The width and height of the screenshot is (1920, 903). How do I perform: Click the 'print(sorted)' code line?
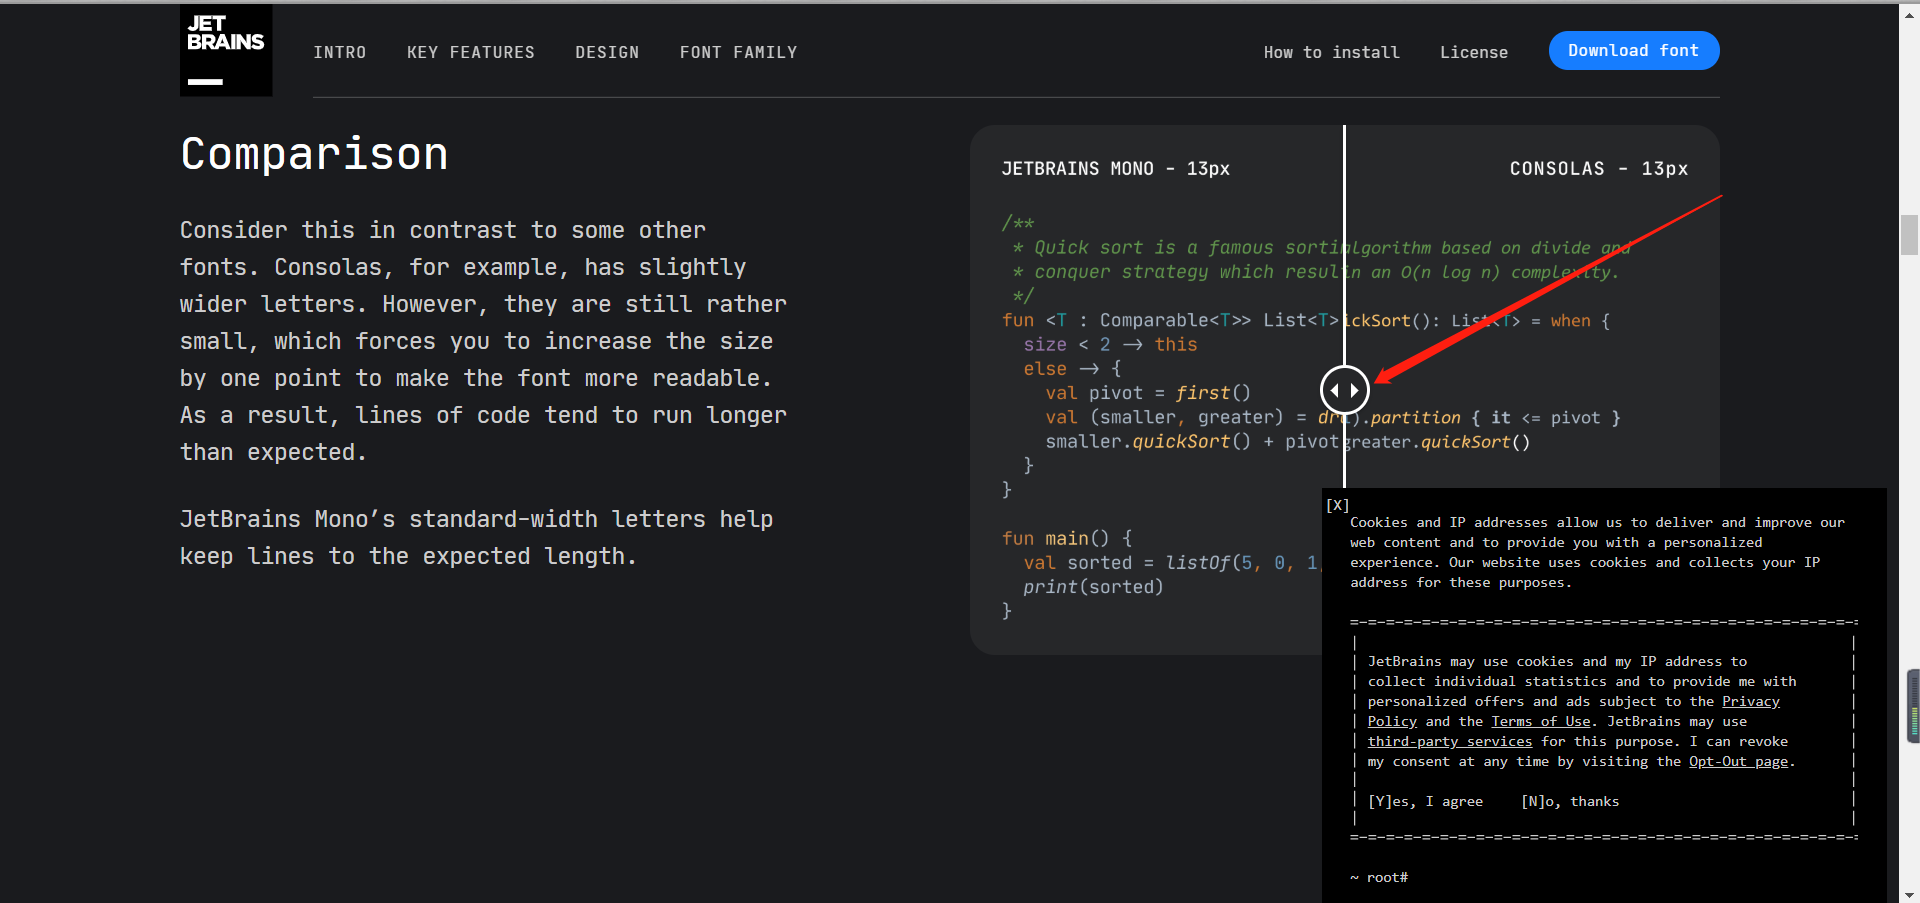(1093, 587)
